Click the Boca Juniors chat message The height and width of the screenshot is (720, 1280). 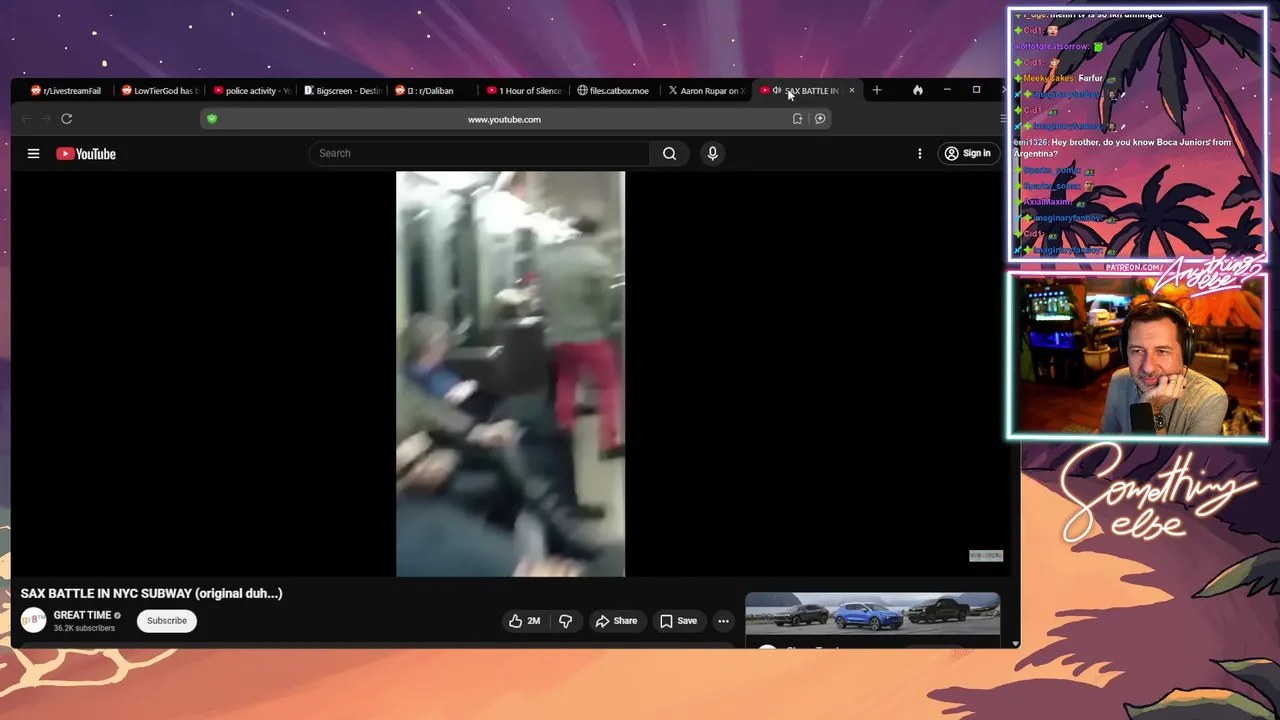1122,148
